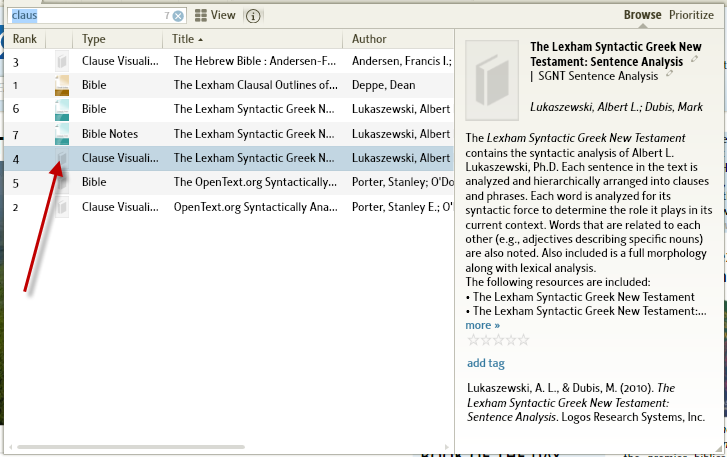The width and height of the screenshot is (727, 457).
Task: Clear the 'claus' search filter
Action: coord(178,16)
